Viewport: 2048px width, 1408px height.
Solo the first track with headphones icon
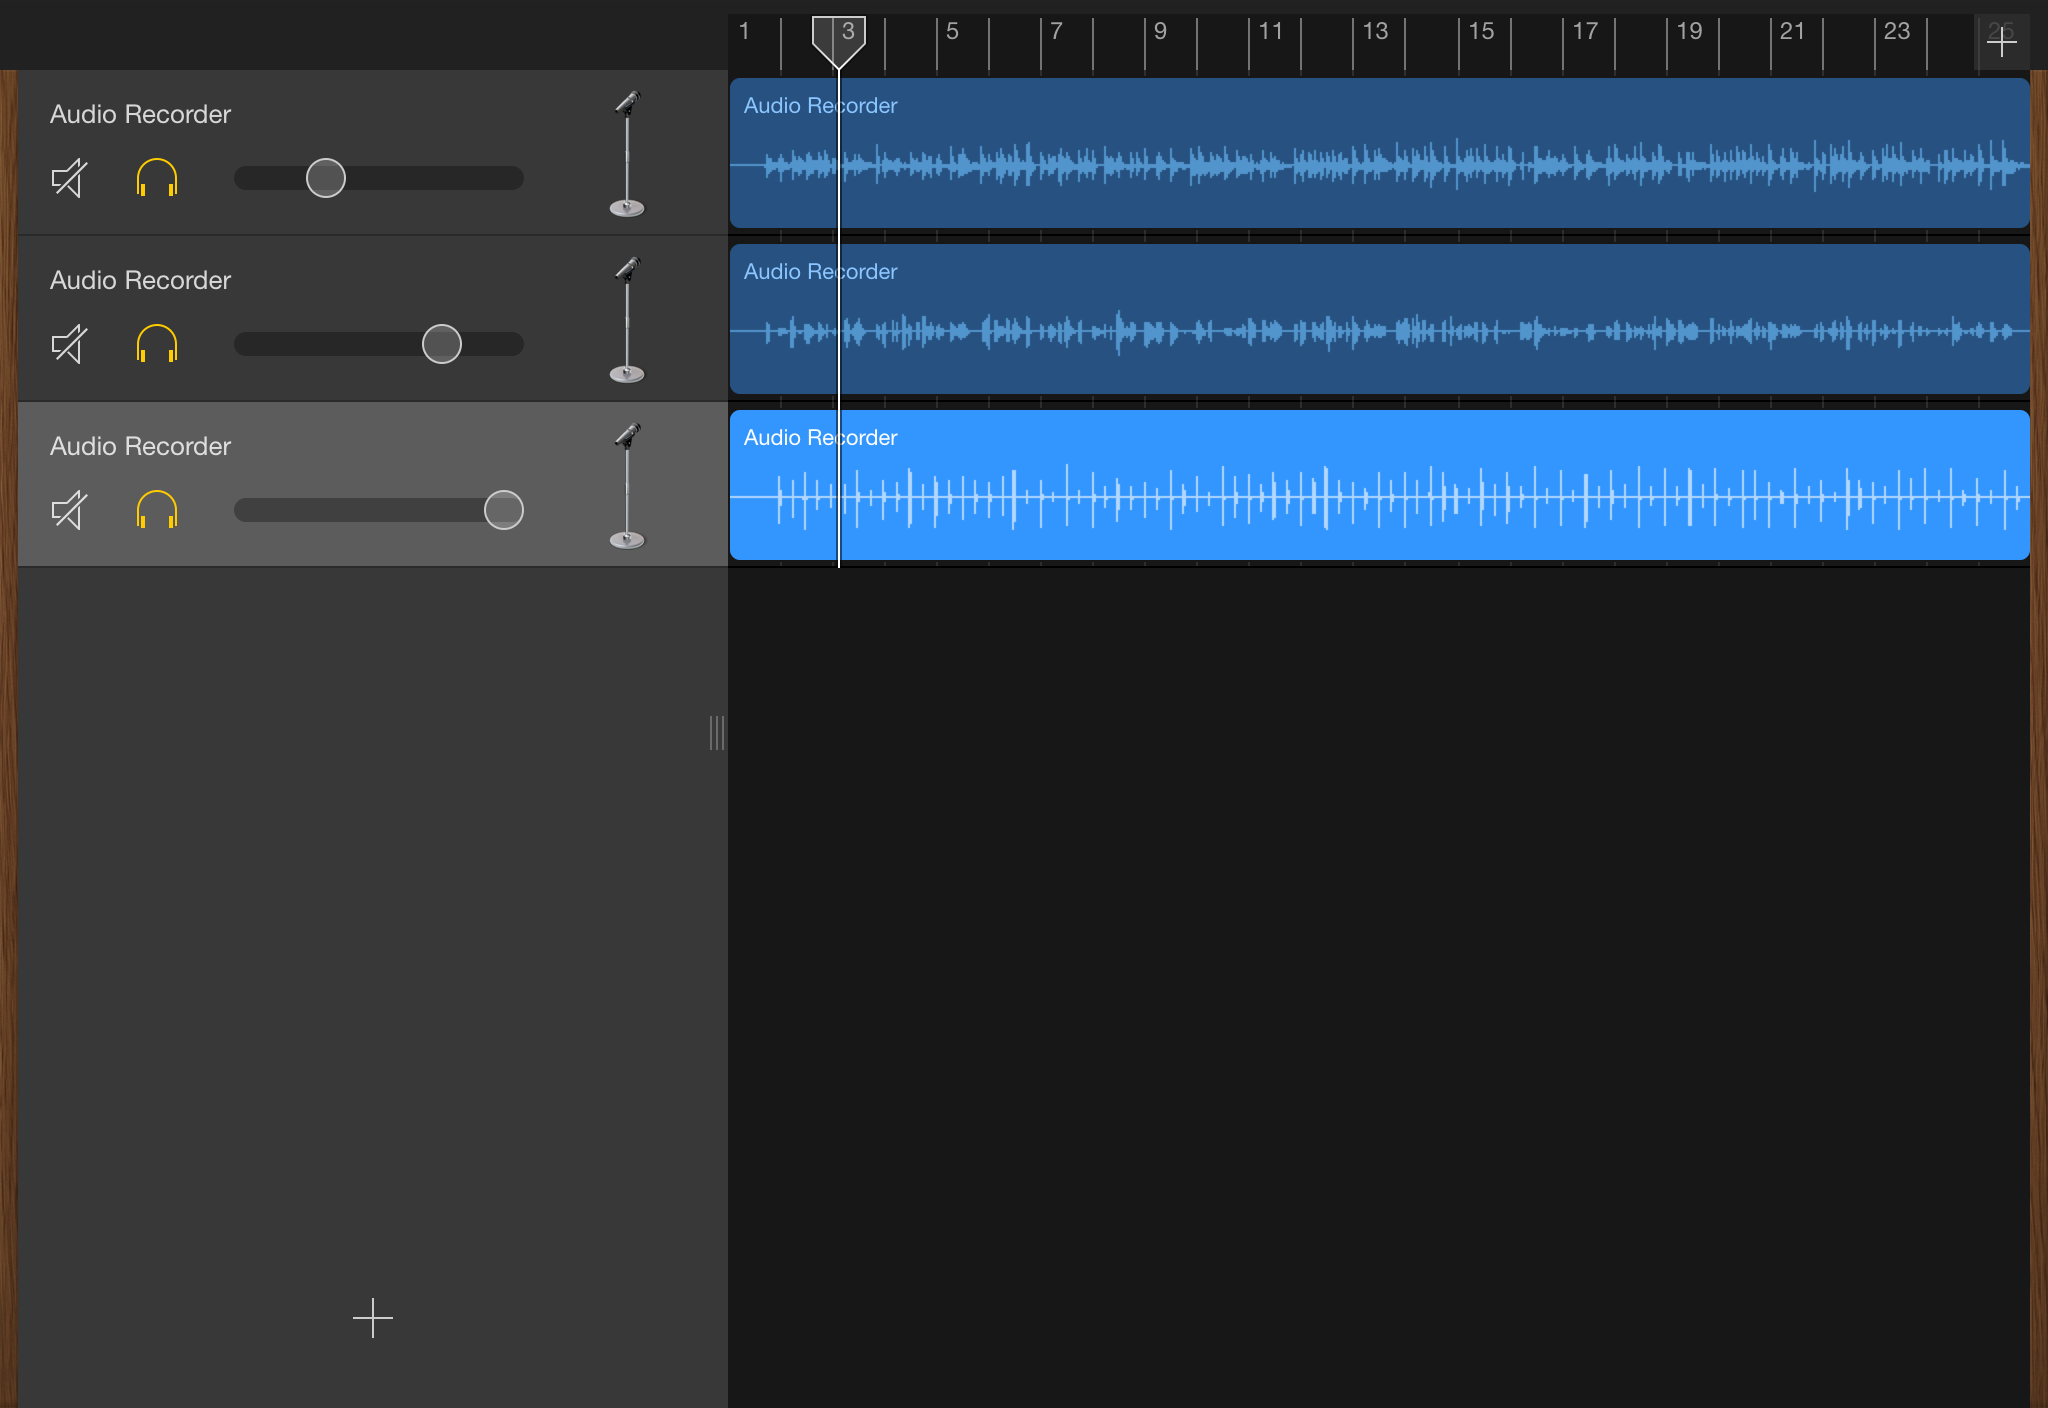(157, 178)
